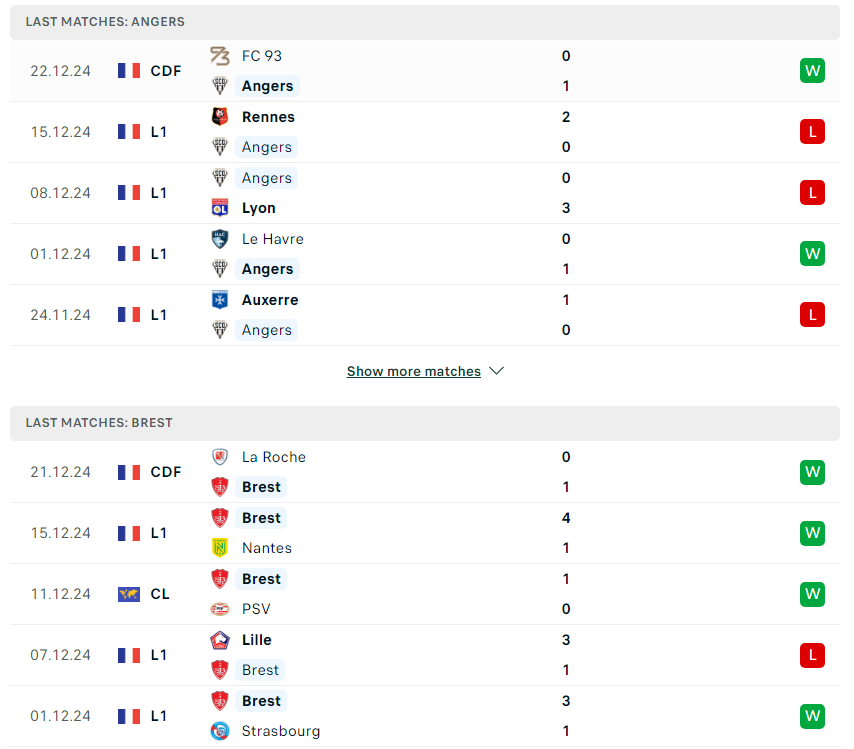Open Show more matches link

(x=413, y=371)
